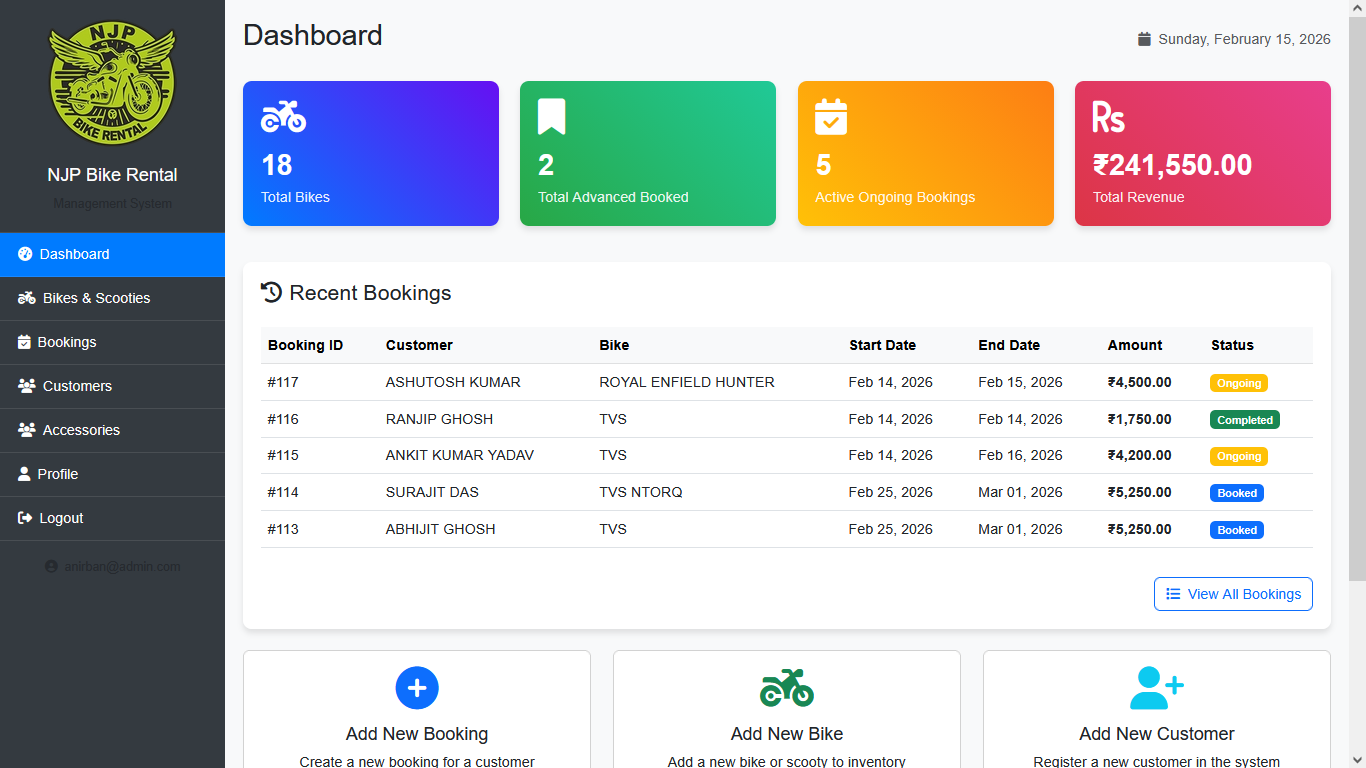
Task: Click the bookmark icon on Total Advanced Booked card
Action: [553, 116]
